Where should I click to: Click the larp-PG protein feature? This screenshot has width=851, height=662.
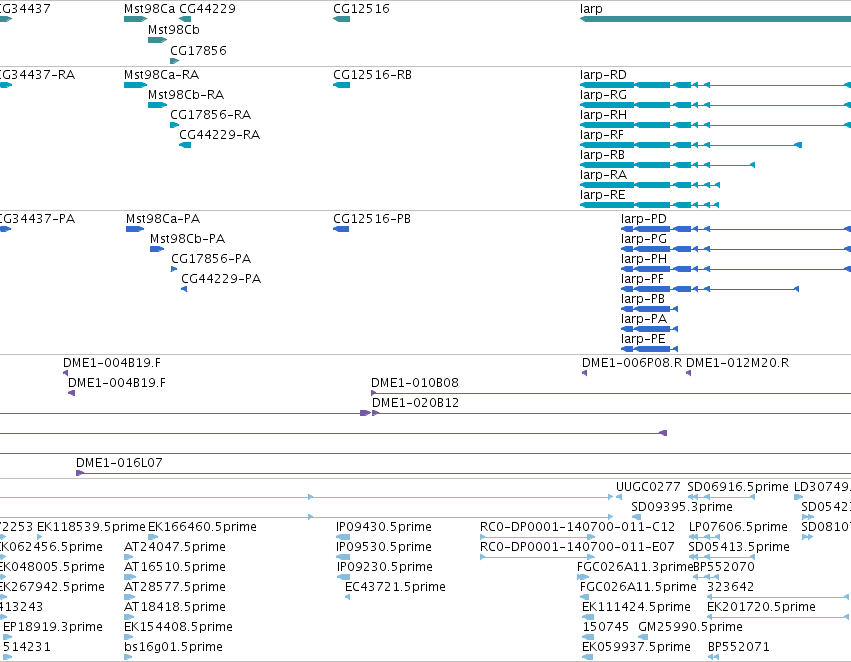tap(736, 249)
